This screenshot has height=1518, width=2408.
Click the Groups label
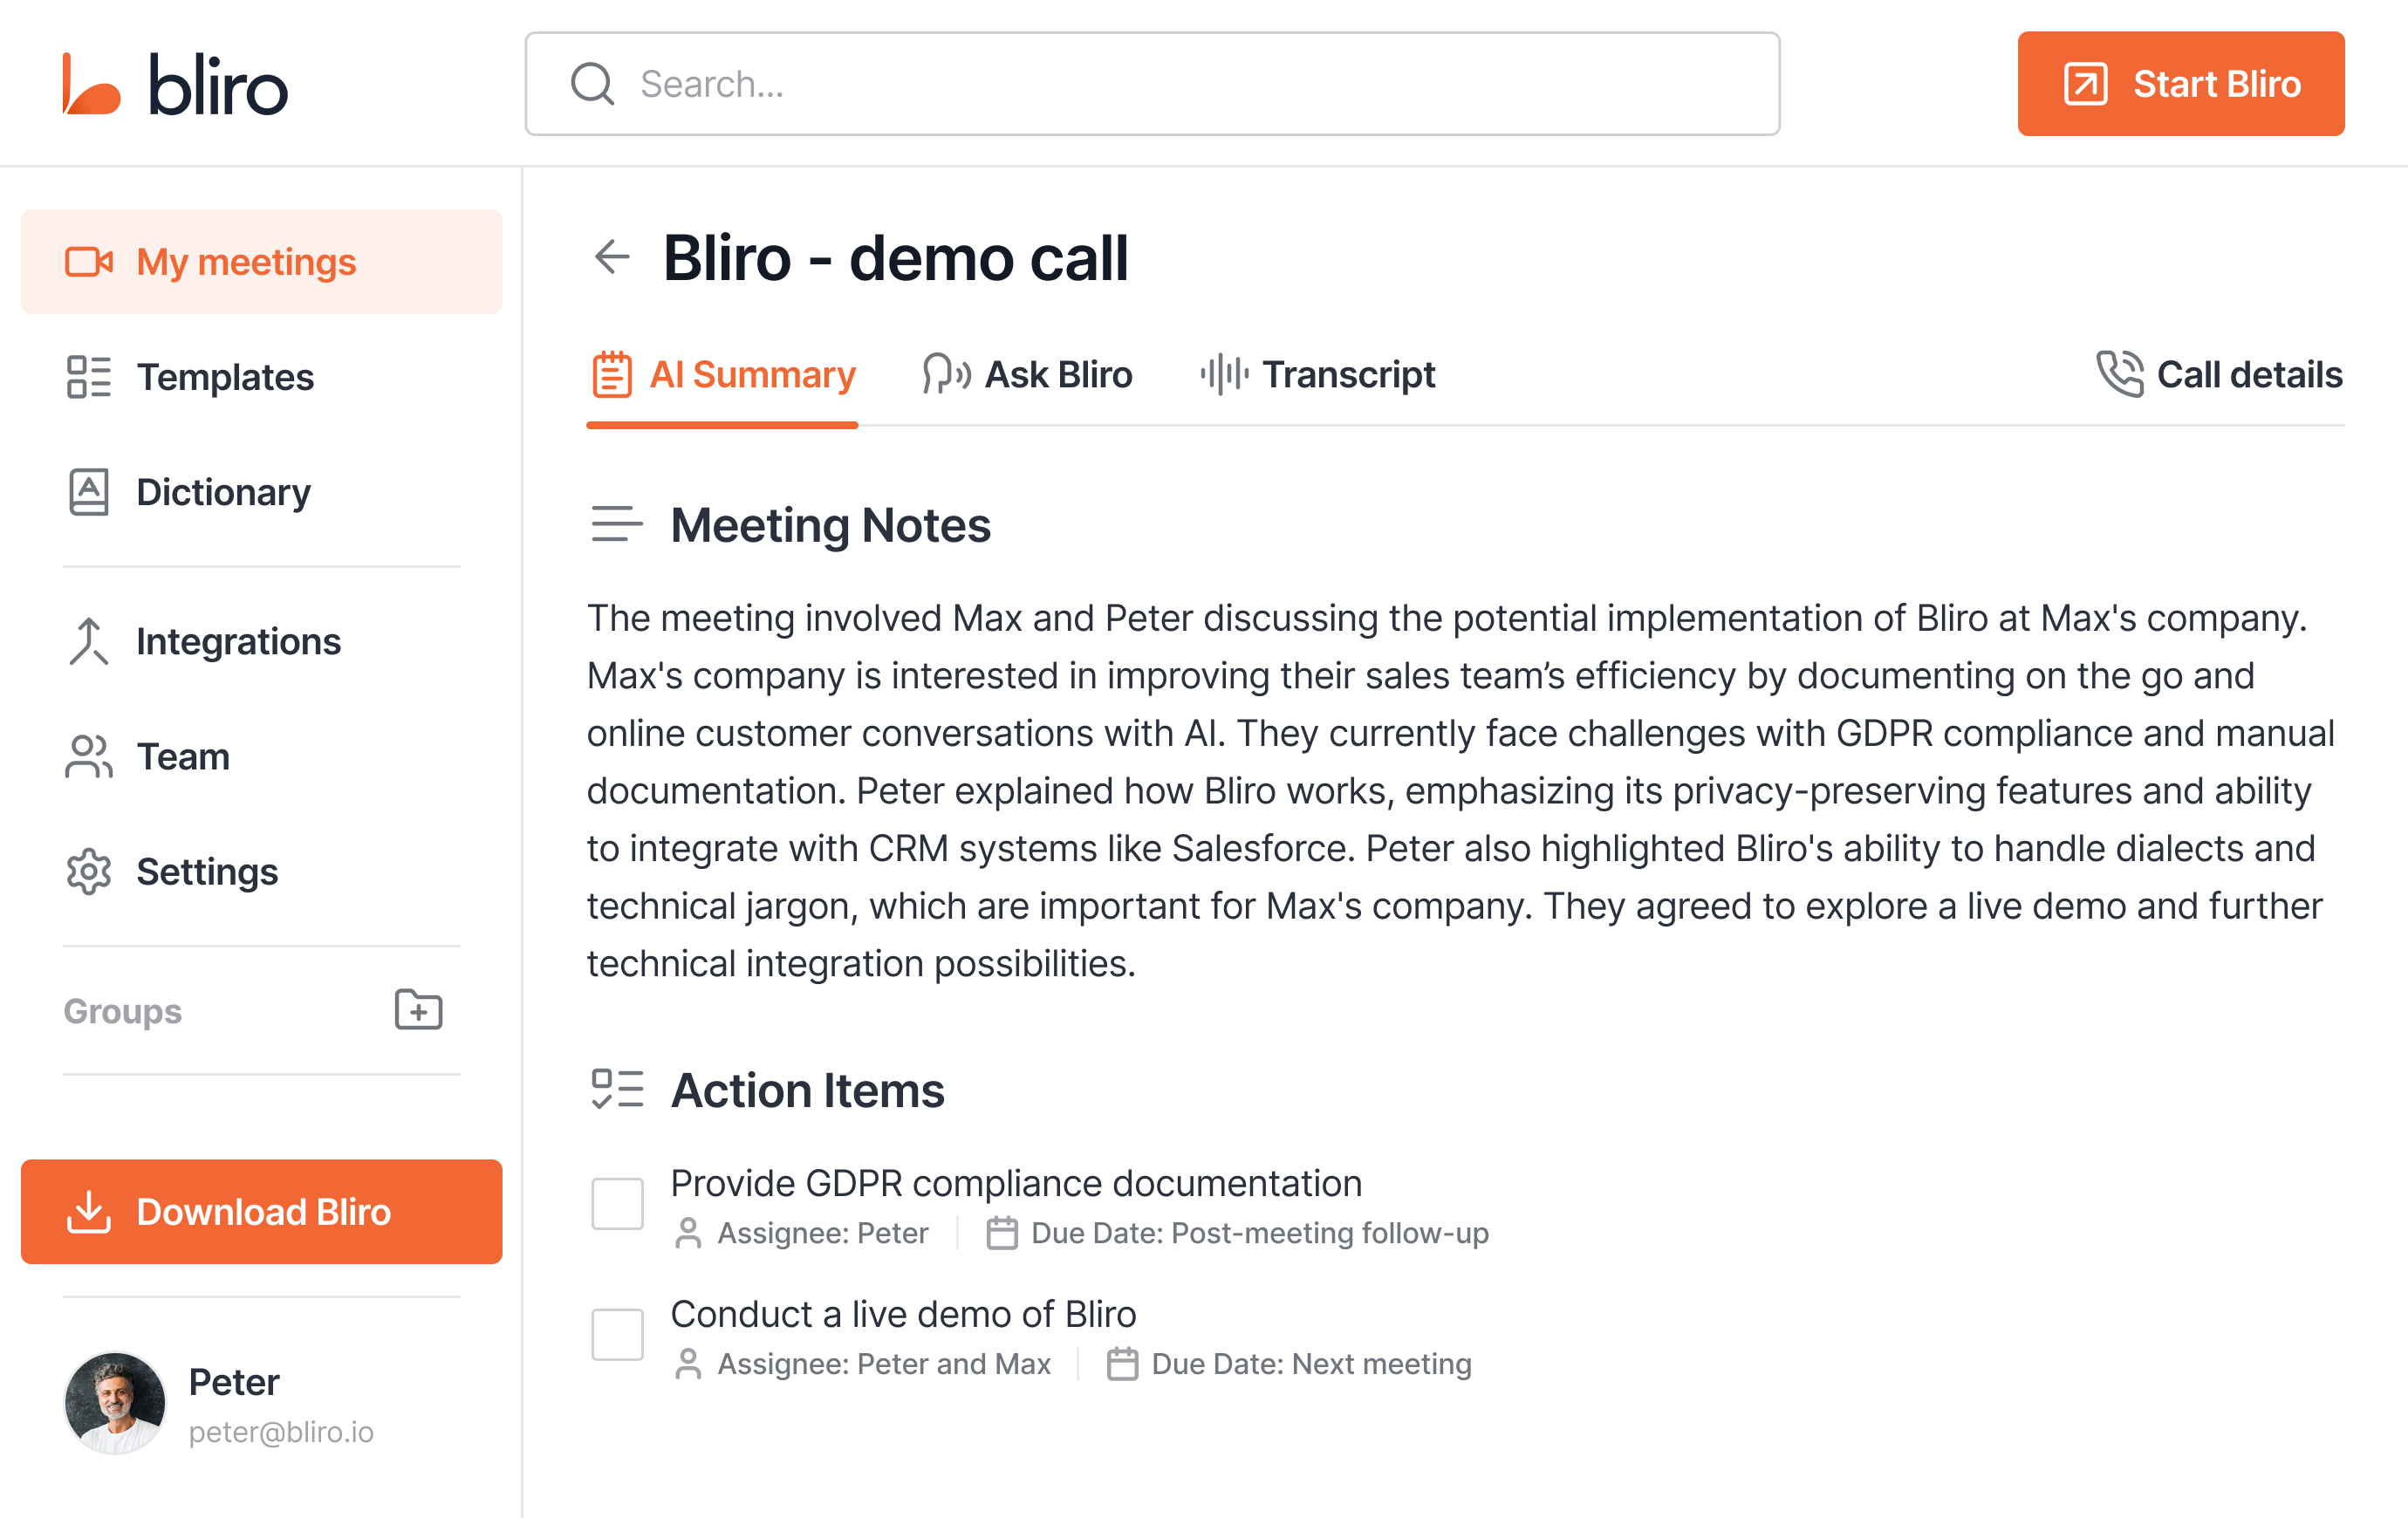click(123, 1011)
